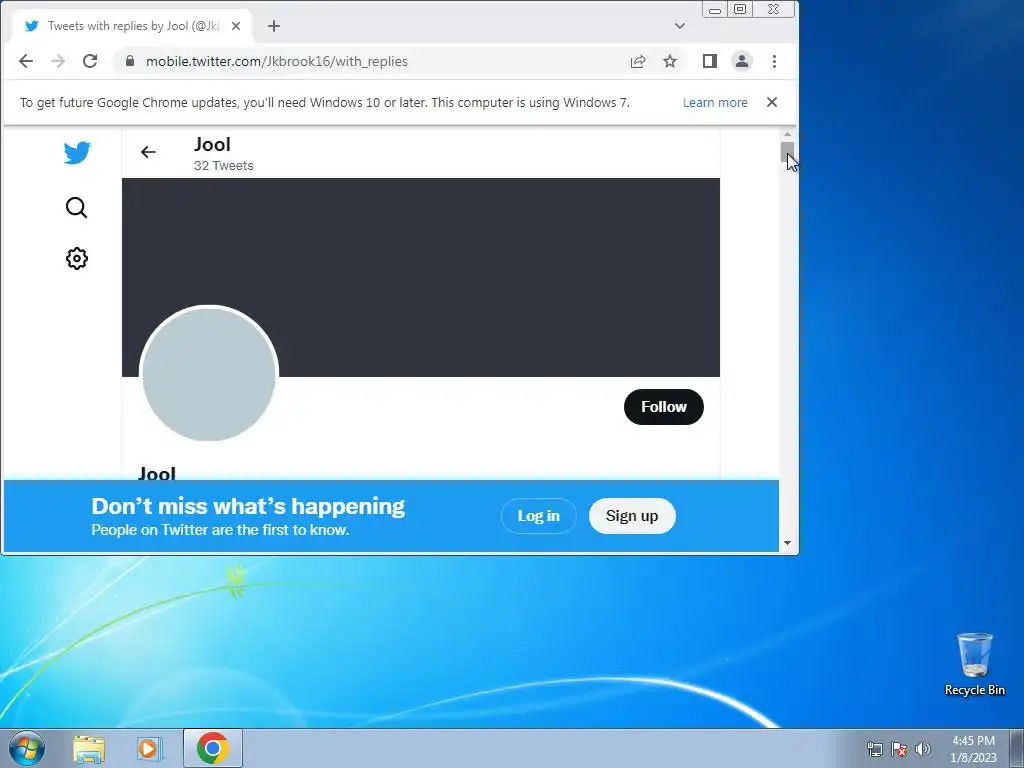Screen dimensions: 1024x768
Task: Open a new tab with plus icon
Action: [x=274, y=26]
